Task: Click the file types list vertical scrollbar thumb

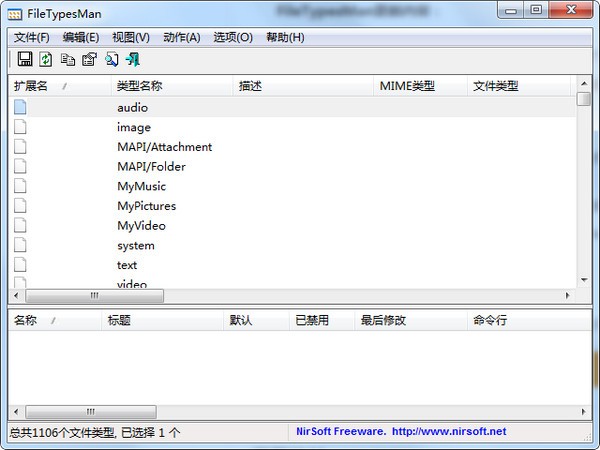Action: pyautogui.click(x=584, y=98)
